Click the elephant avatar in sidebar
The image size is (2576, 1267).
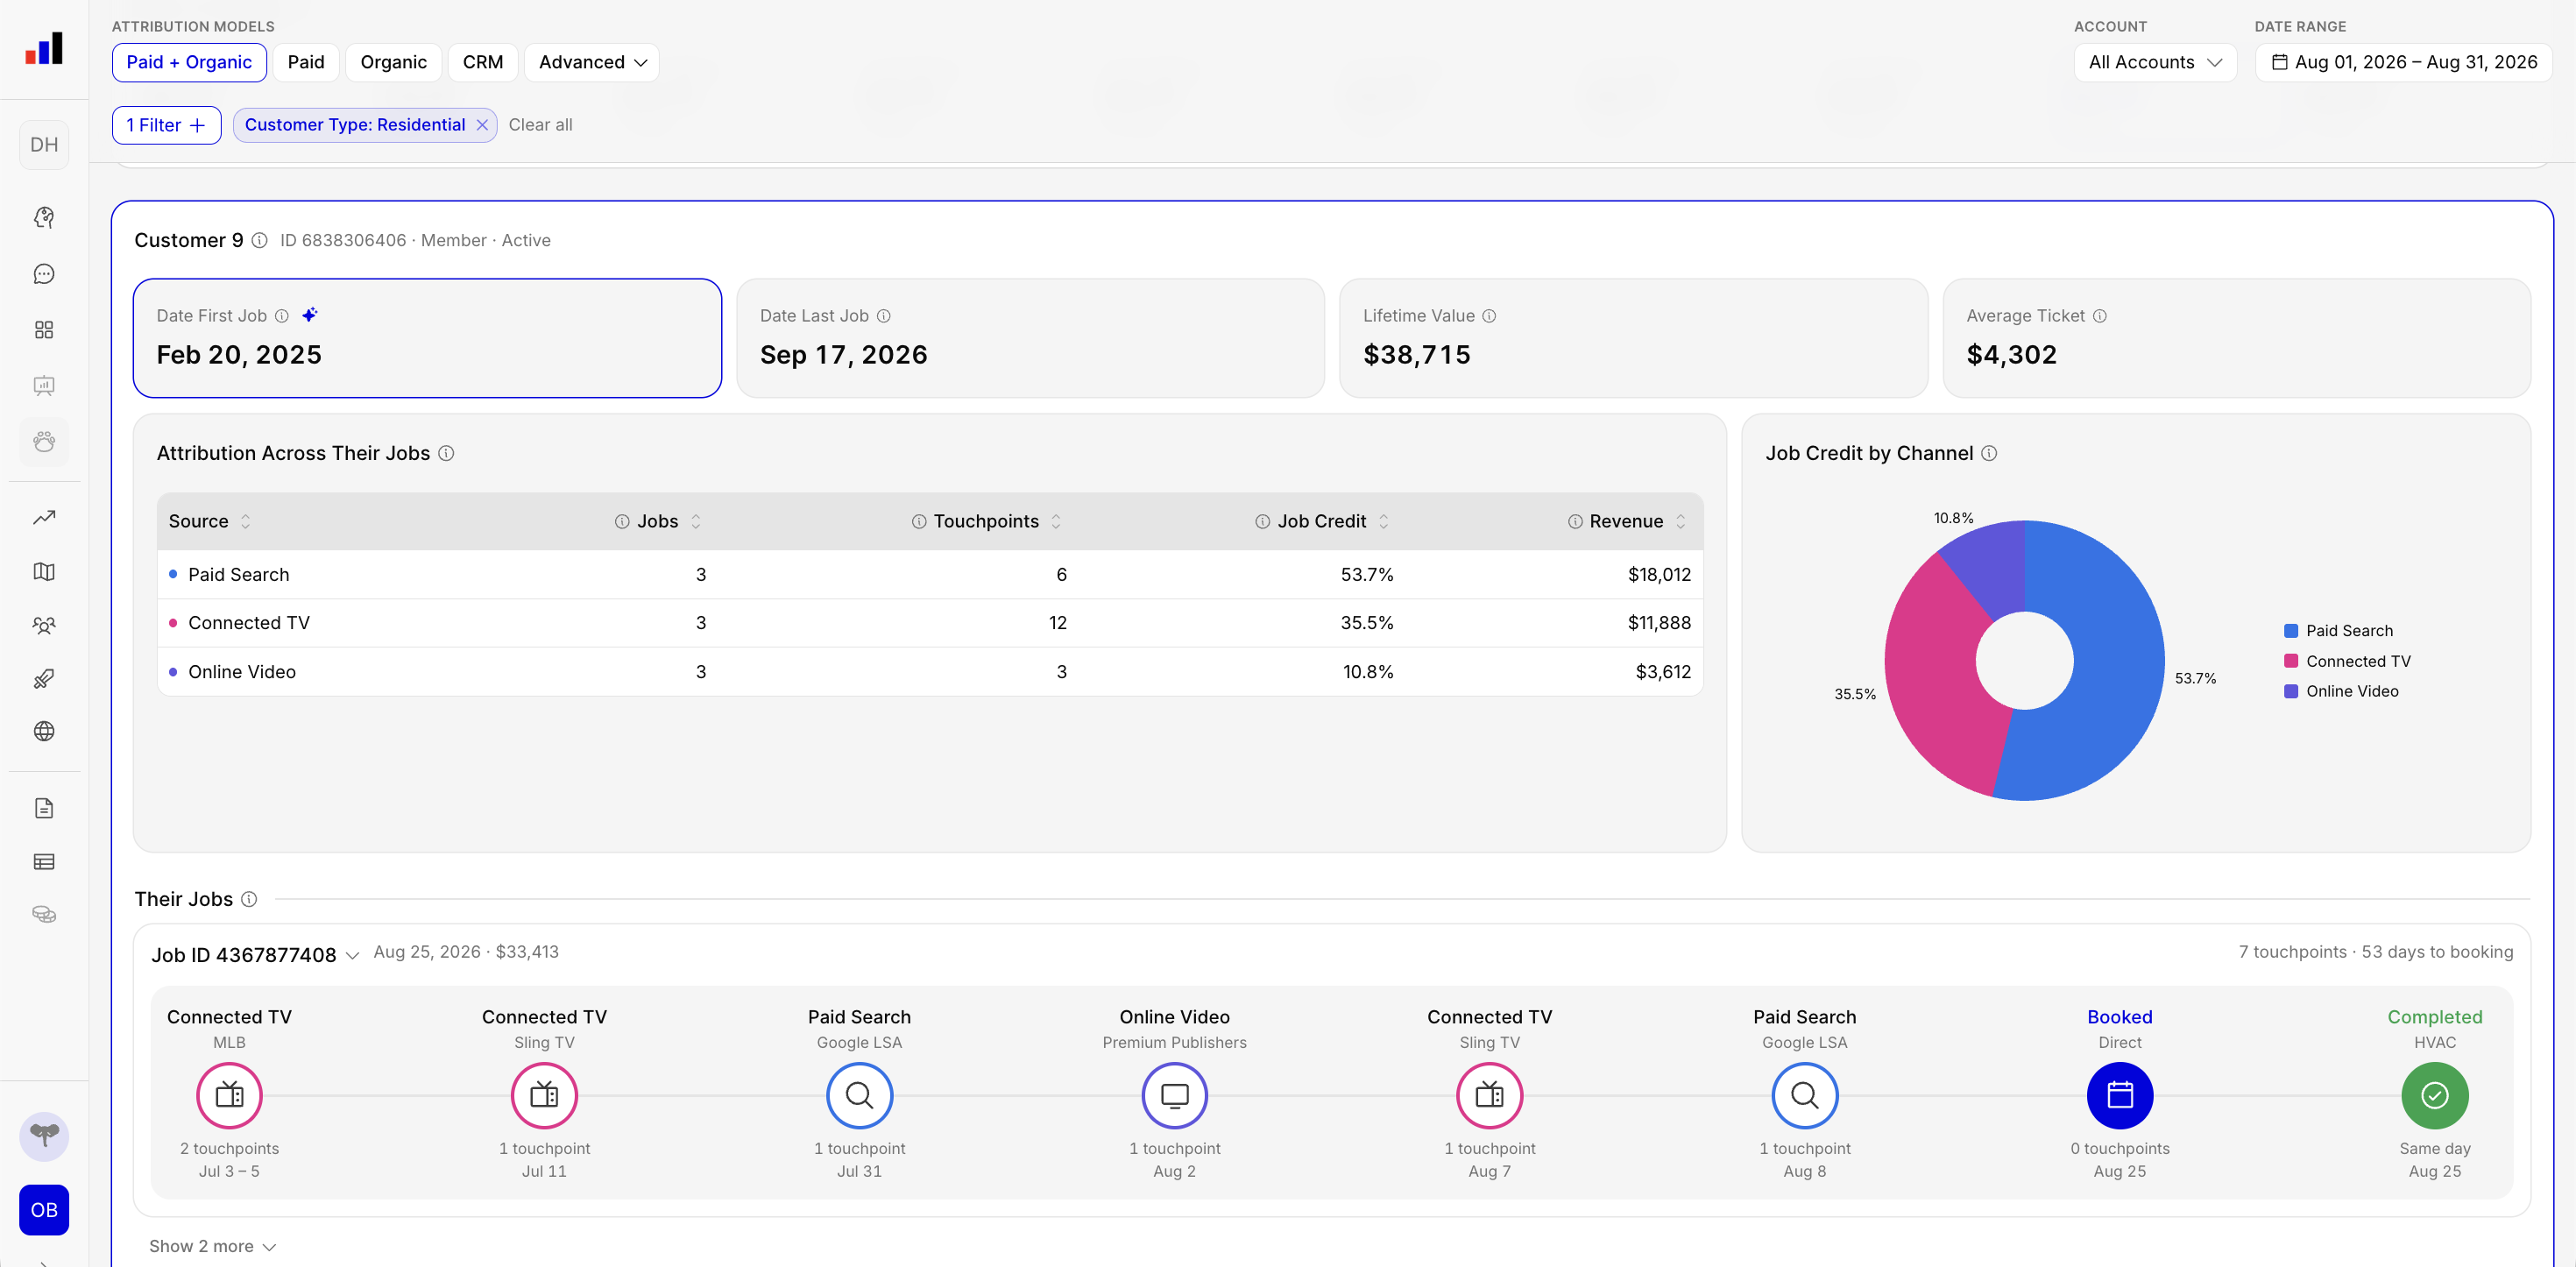pos(44,1137)
